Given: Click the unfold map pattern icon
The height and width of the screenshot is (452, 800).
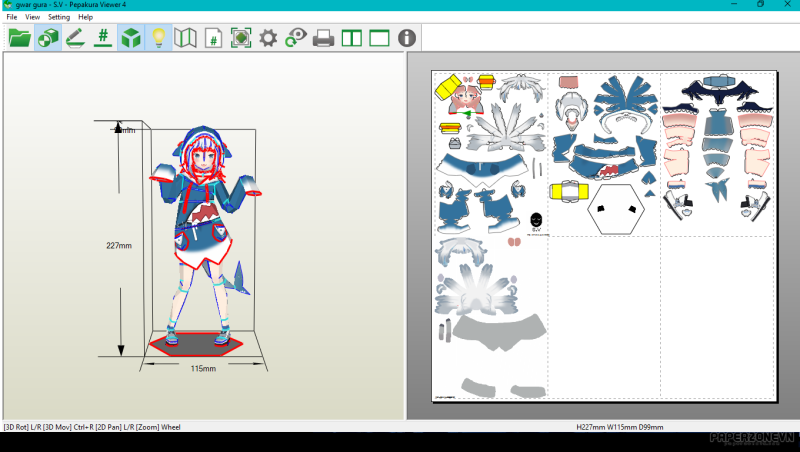Looking at the screenshot, I should [x=185, y=38].
